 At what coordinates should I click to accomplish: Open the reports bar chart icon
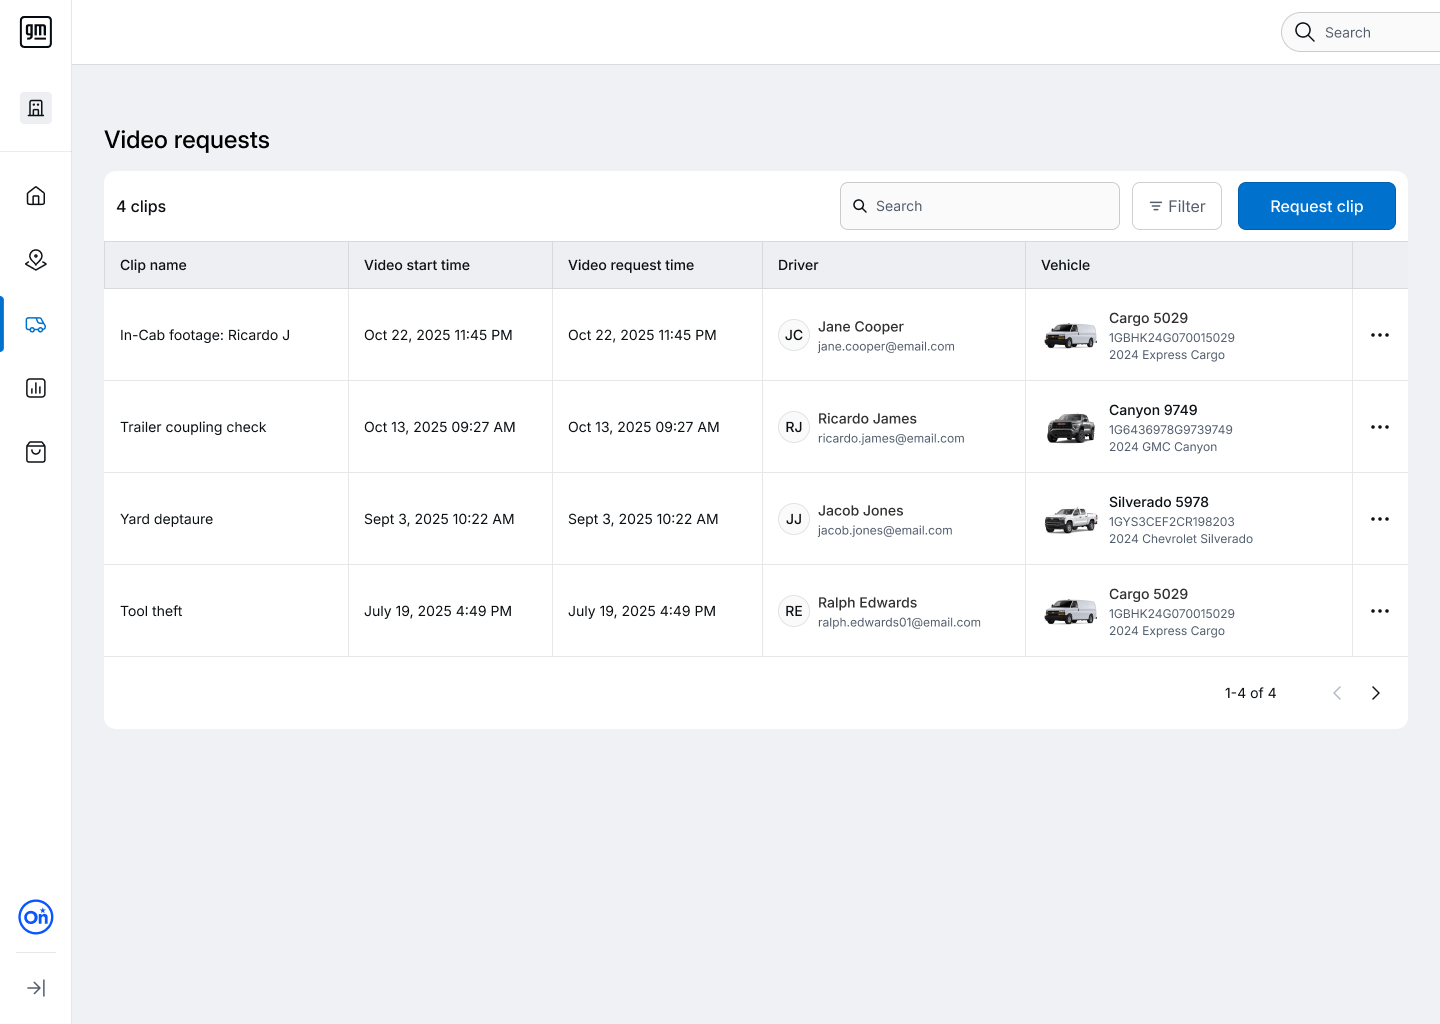[x=36, y=388]
